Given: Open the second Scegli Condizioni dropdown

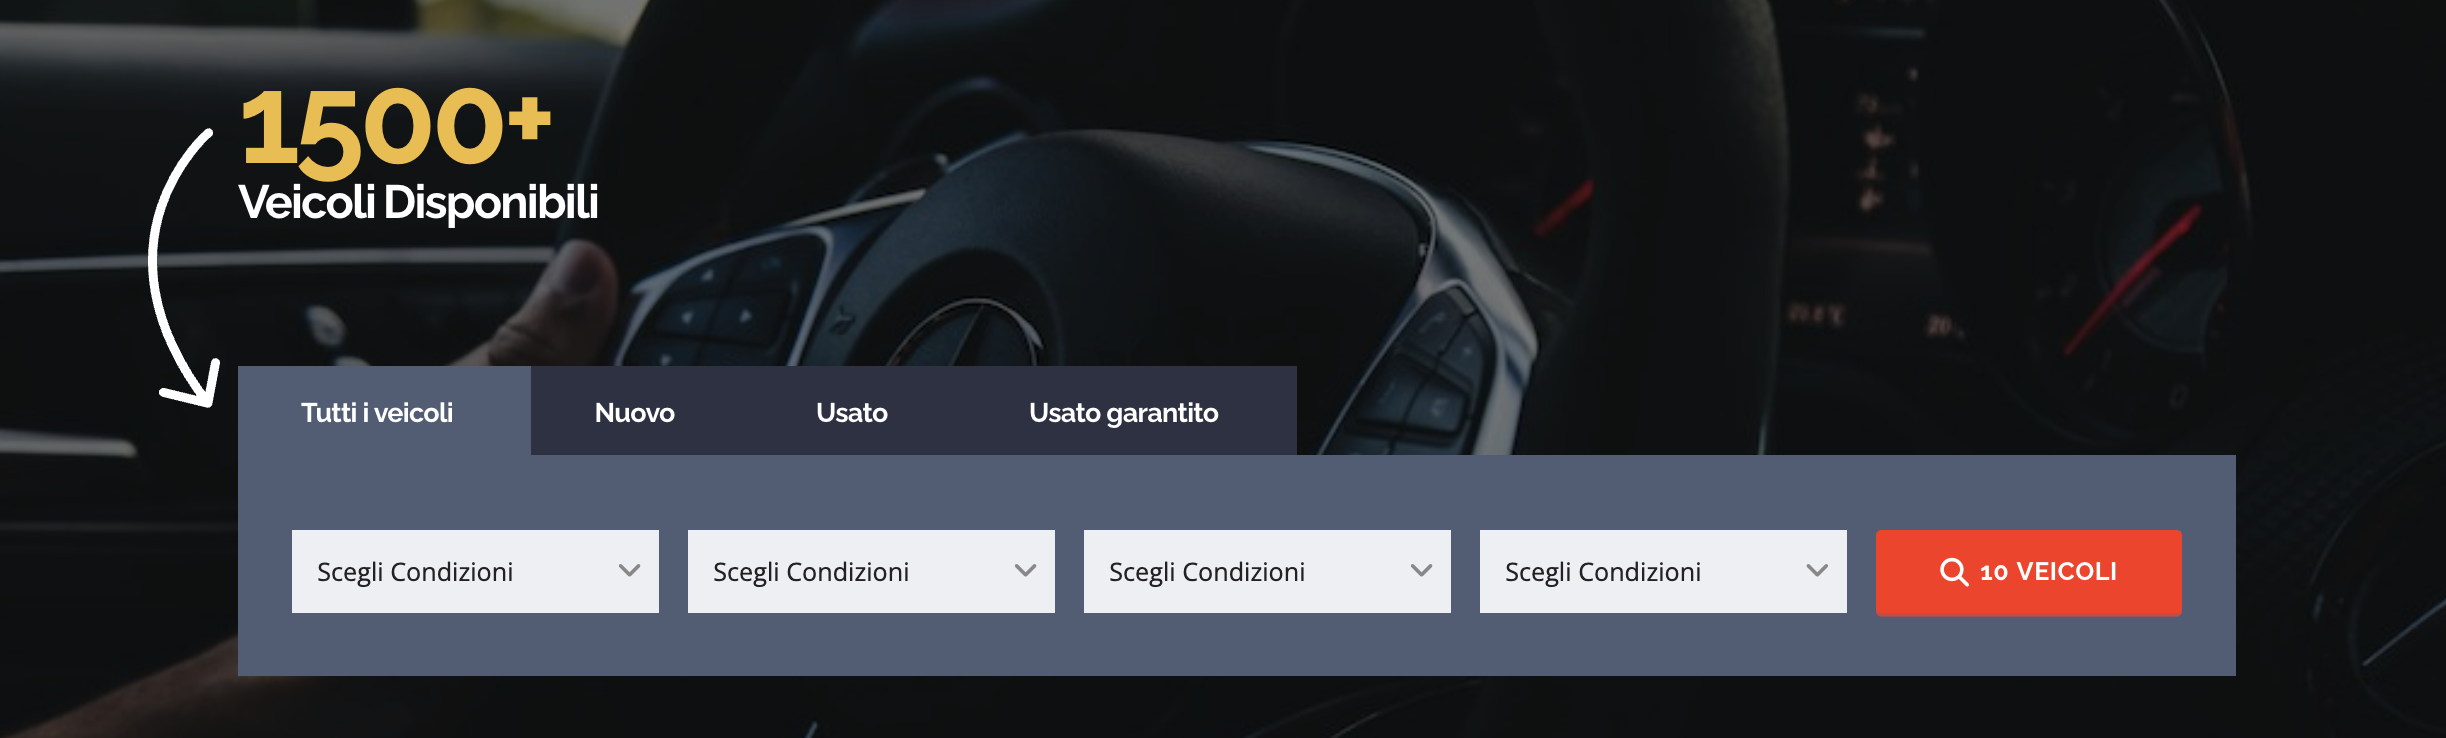Looking at the screenshot, I should (871, 571).
